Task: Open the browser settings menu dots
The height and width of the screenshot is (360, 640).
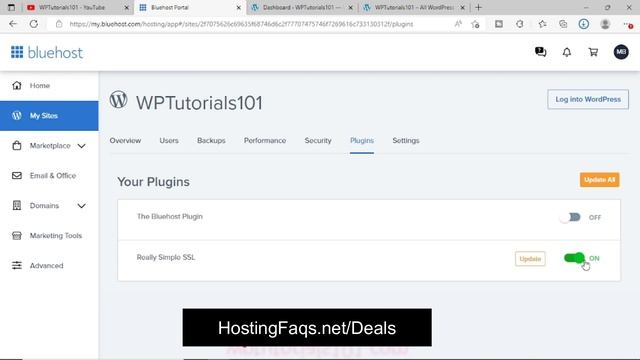Action: [x=628, y=25]
